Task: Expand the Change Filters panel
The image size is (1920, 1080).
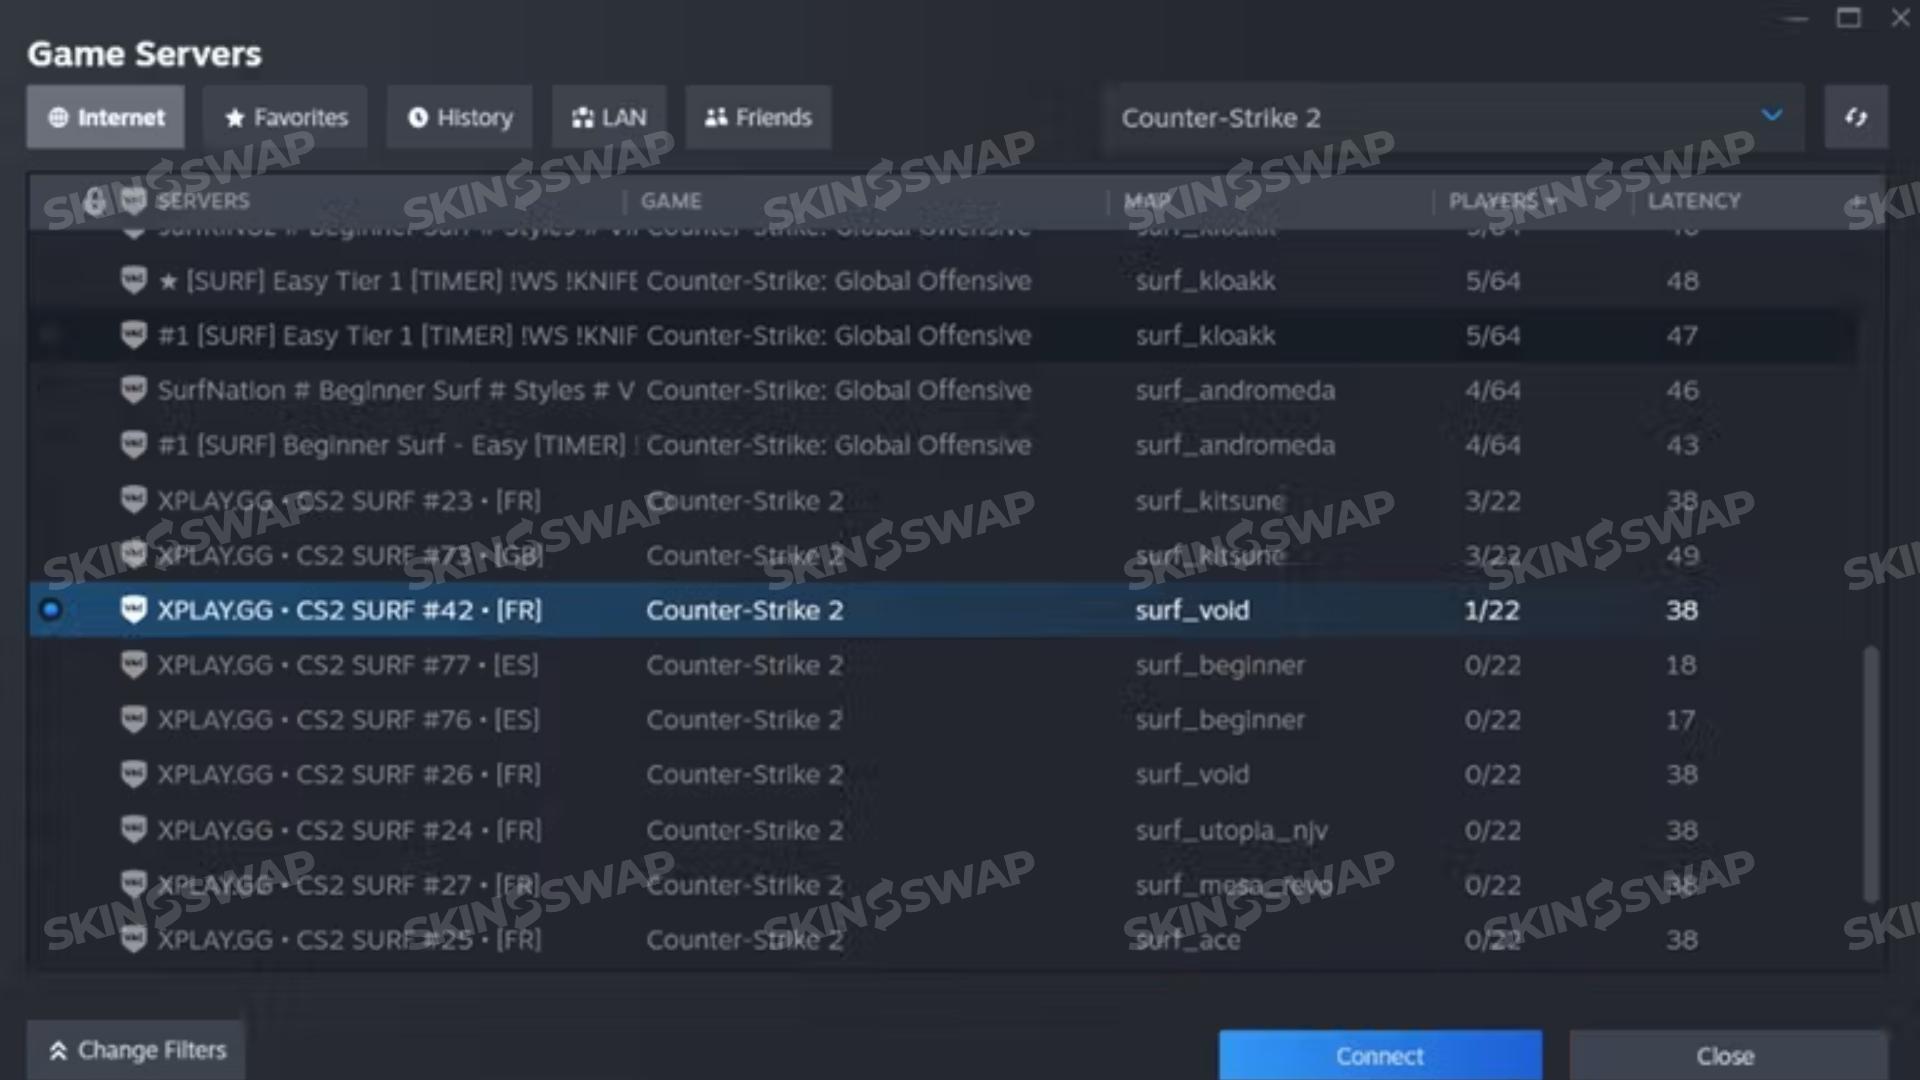Action: [x=136, y=1050]
